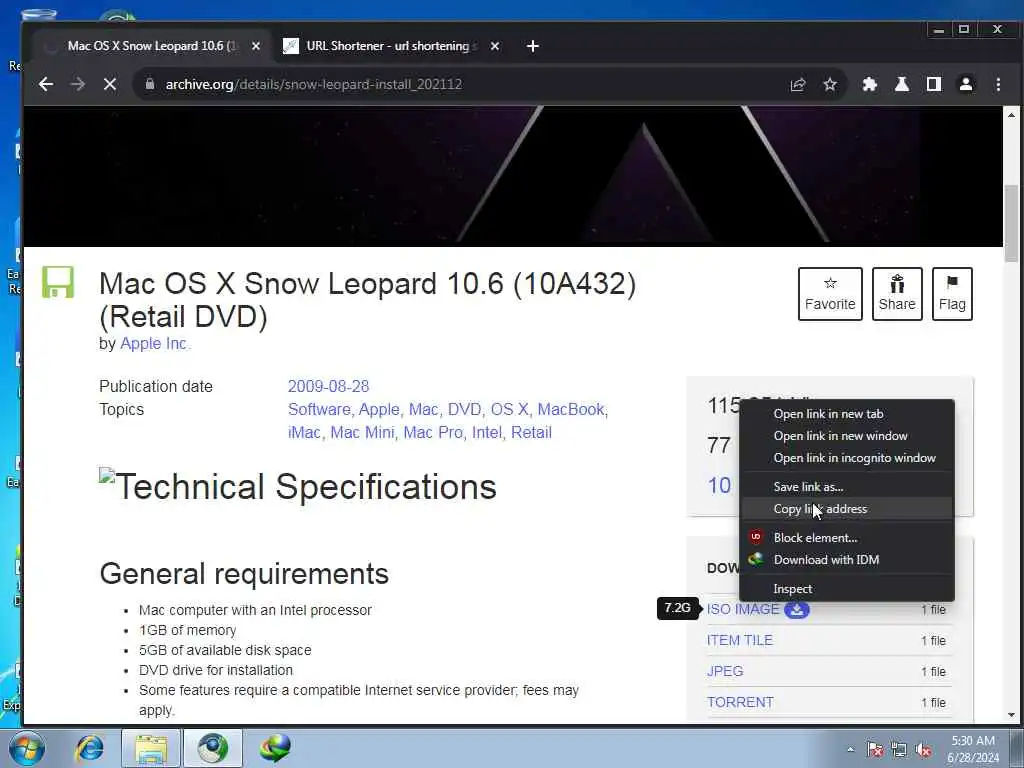
Task: Select the Mac OS X Snow Leopard tab
Action: pyautogui.click(x=153, y=46)
